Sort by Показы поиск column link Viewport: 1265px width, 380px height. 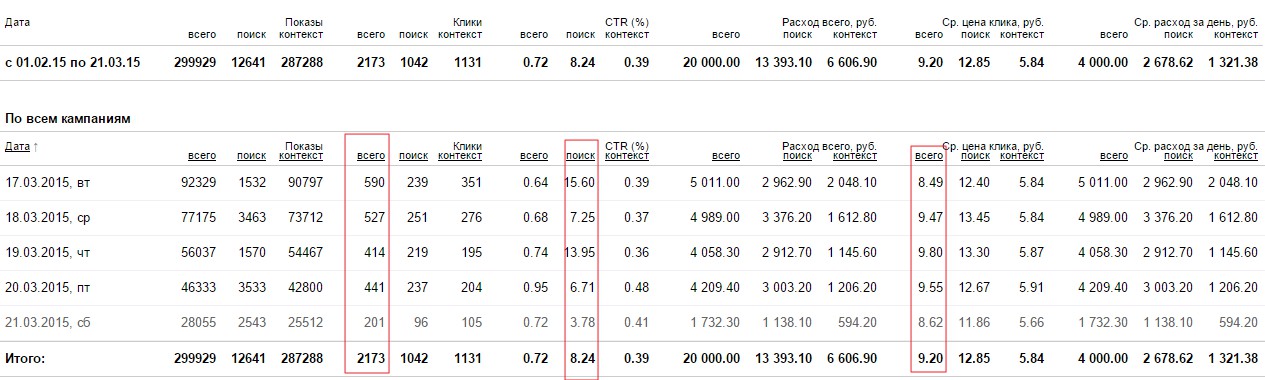point(251,156)
